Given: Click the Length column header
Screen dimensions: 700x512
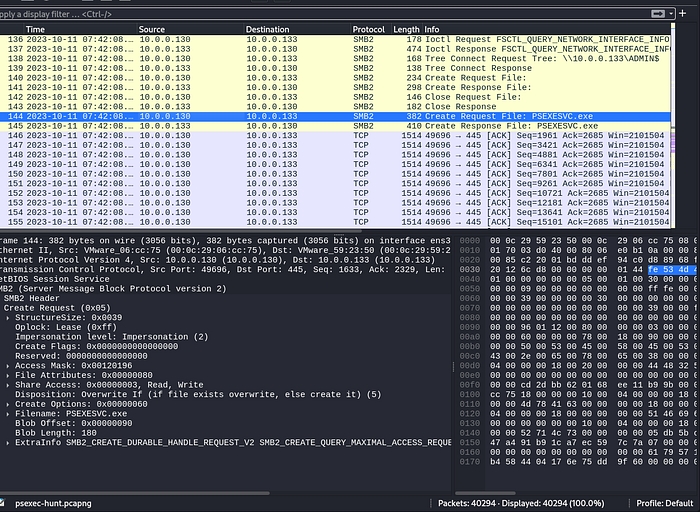Looking at the screenshot, I should [x=406, y=30].
